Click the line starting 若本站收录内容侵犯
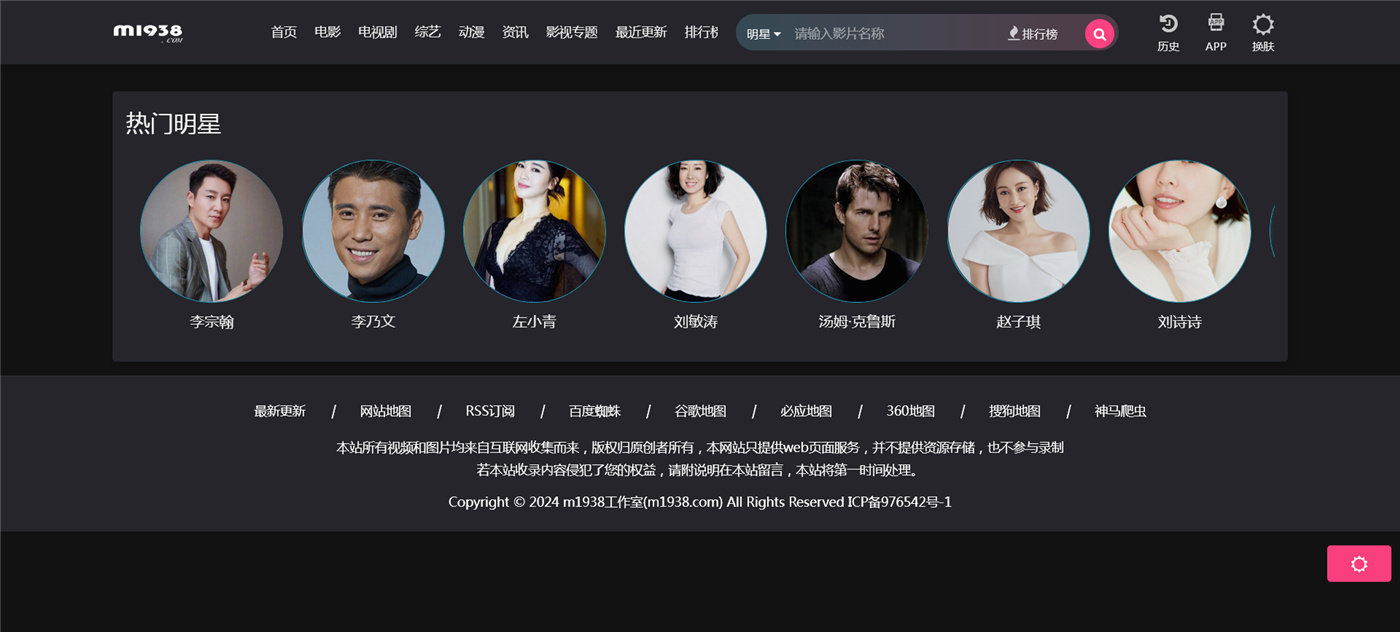Image resolution: width=1400 pixels, height=632 pixels. 698,469
